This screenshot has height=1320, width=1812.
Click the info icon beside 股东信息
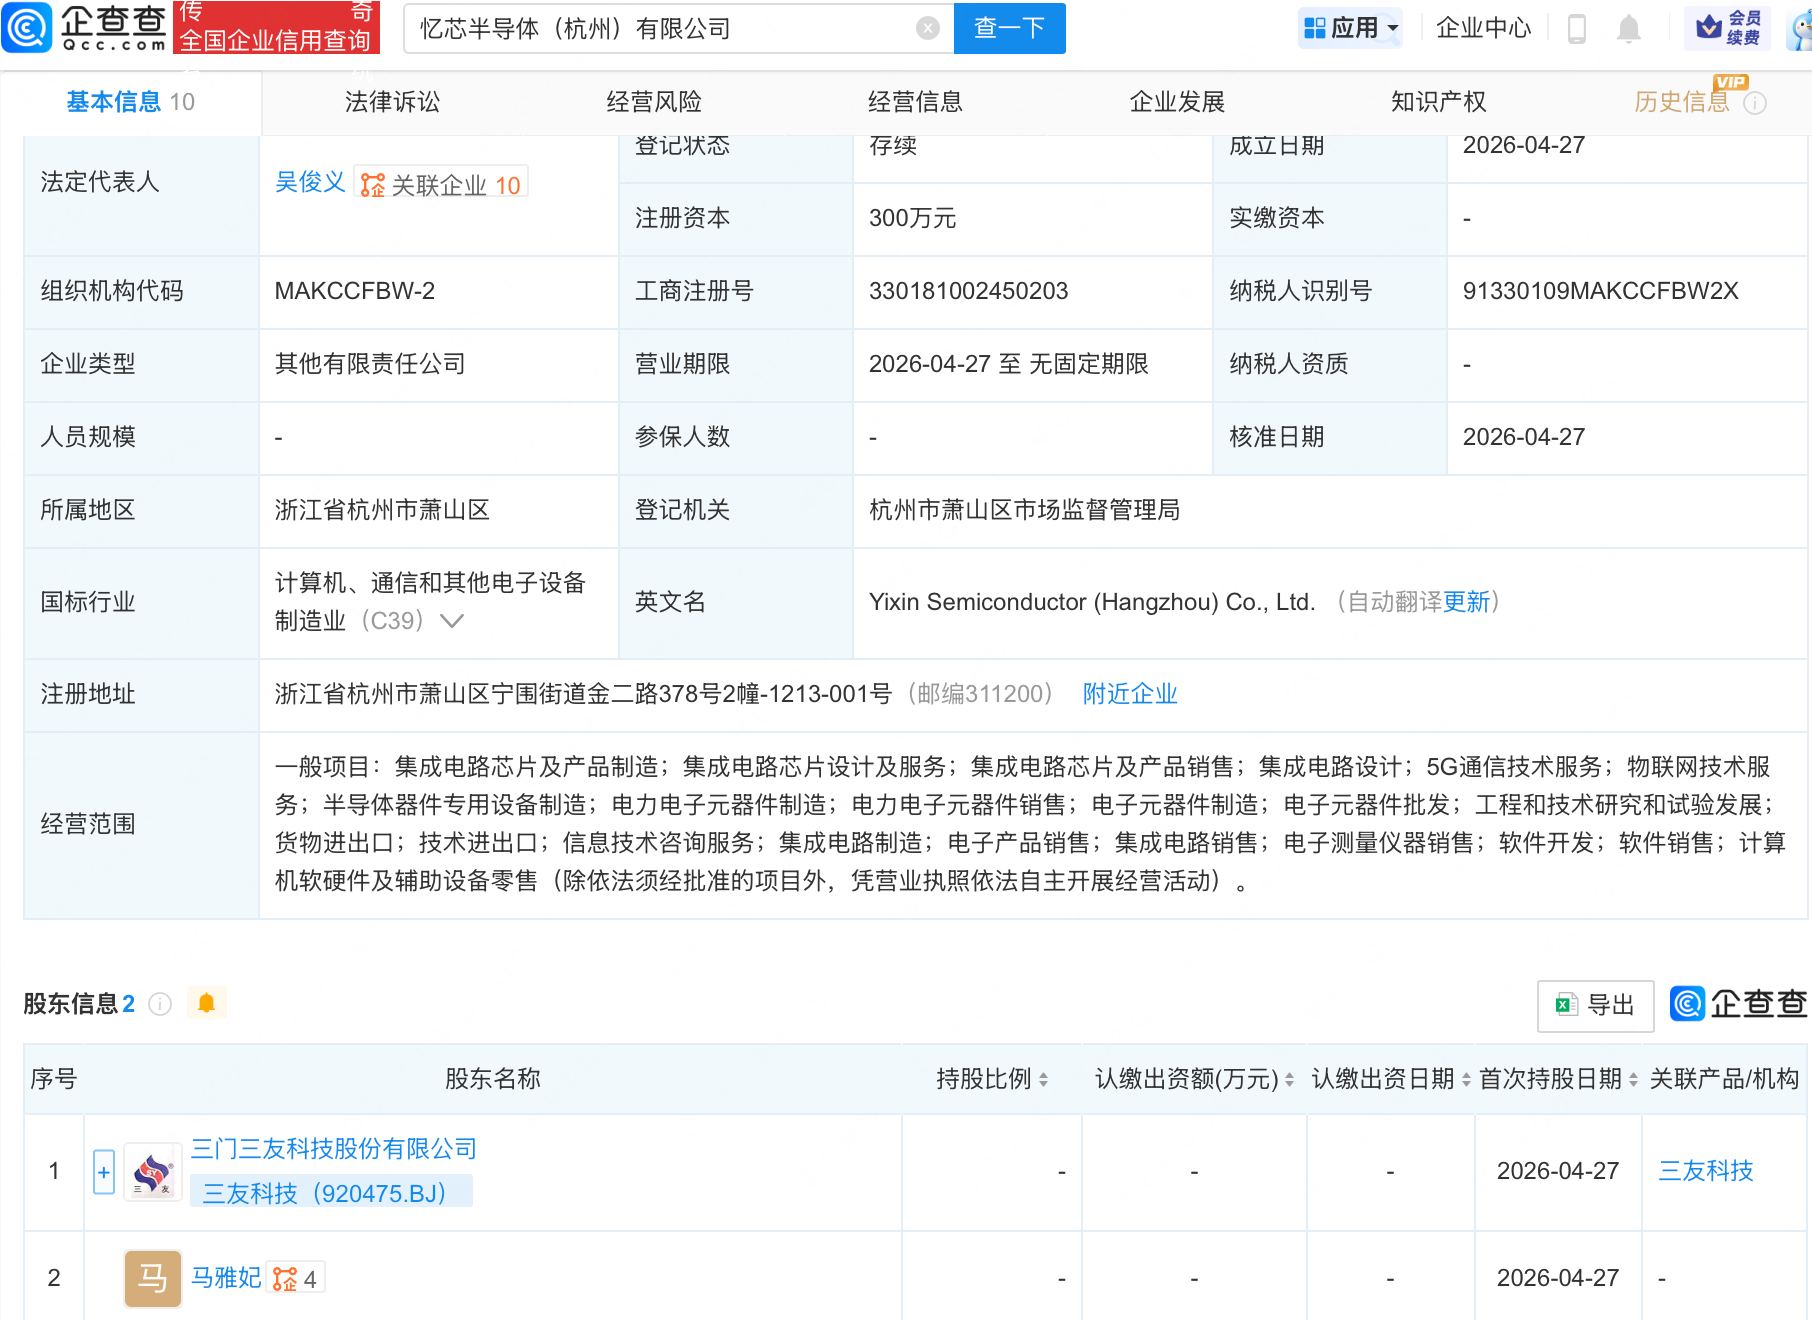click(x=159, y=1004)
